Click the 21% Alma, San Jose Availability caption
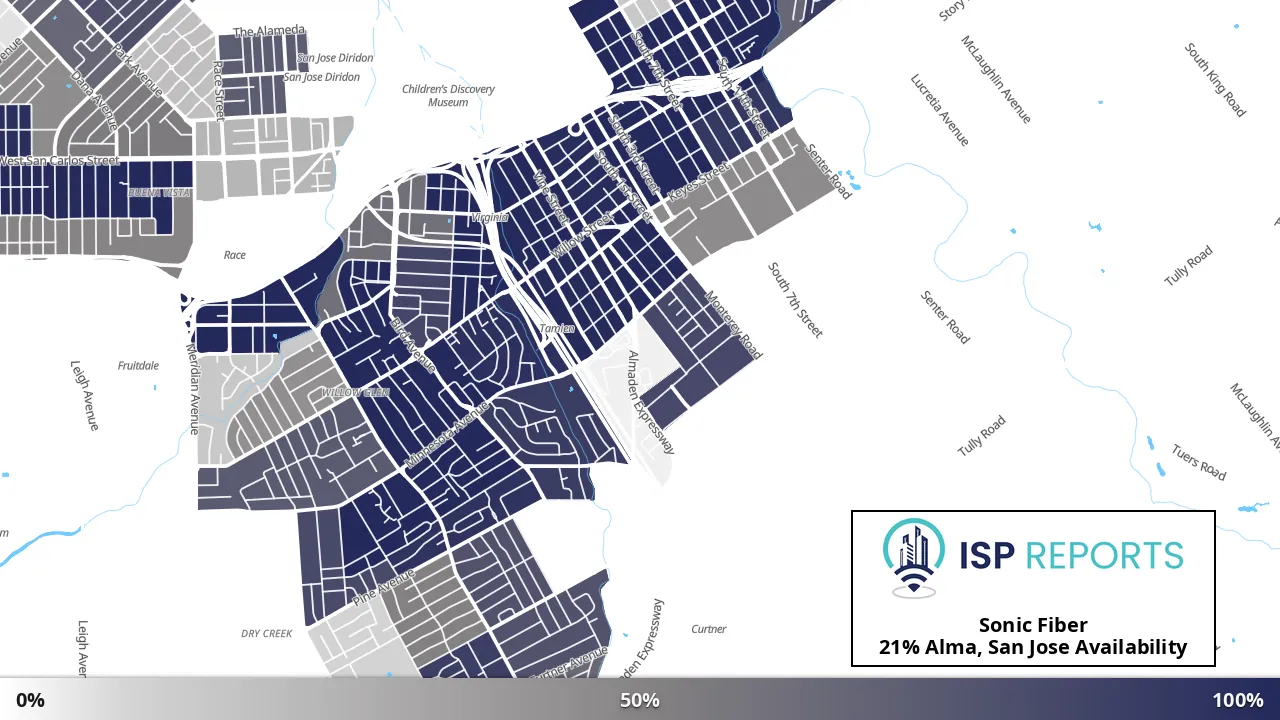 click(x=1033, y=647)
